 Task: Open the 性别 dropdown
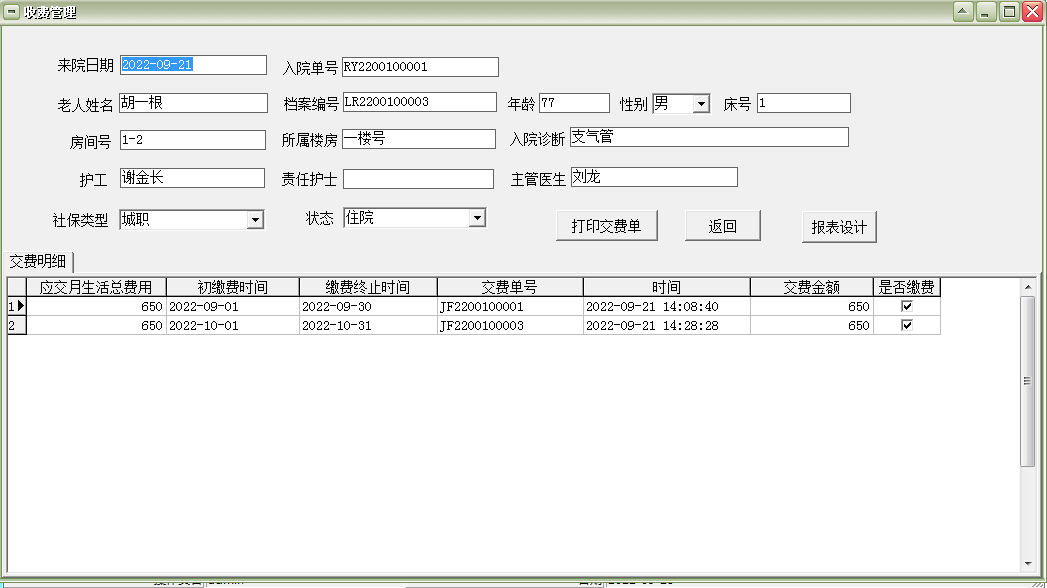coord(701,104)
